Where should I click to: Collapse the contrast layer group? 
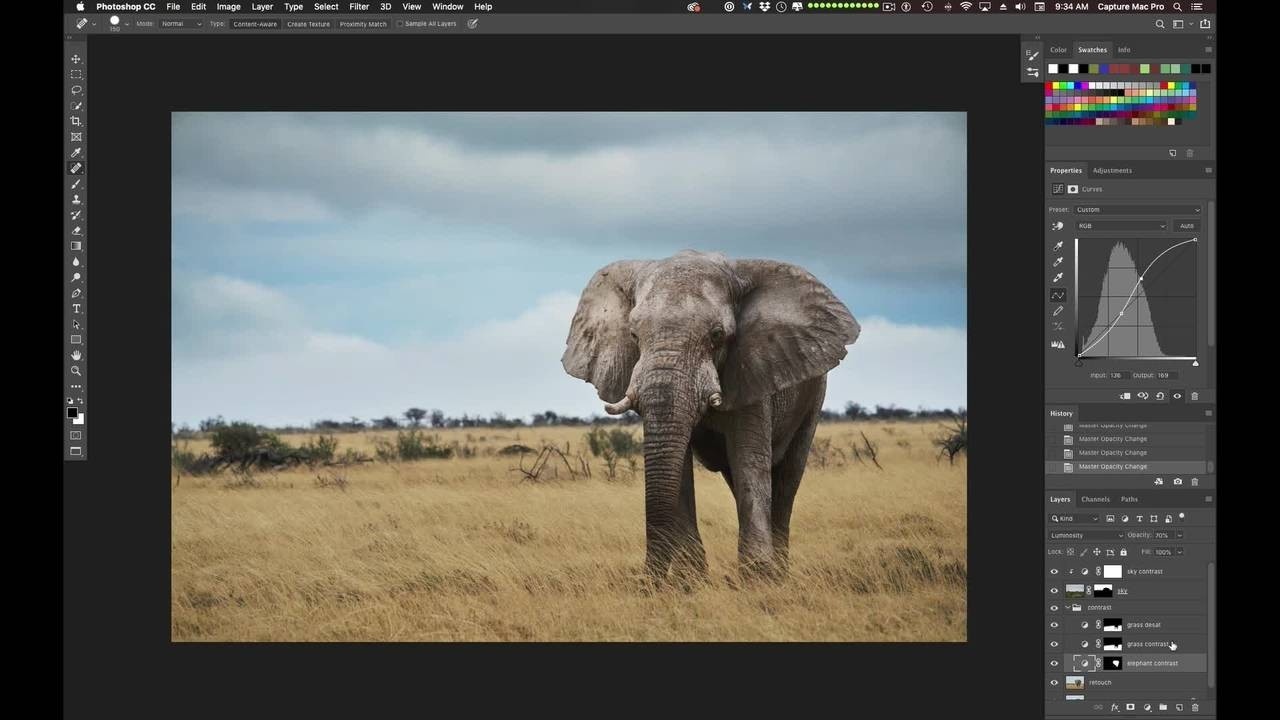click(x=1067, y=607)
